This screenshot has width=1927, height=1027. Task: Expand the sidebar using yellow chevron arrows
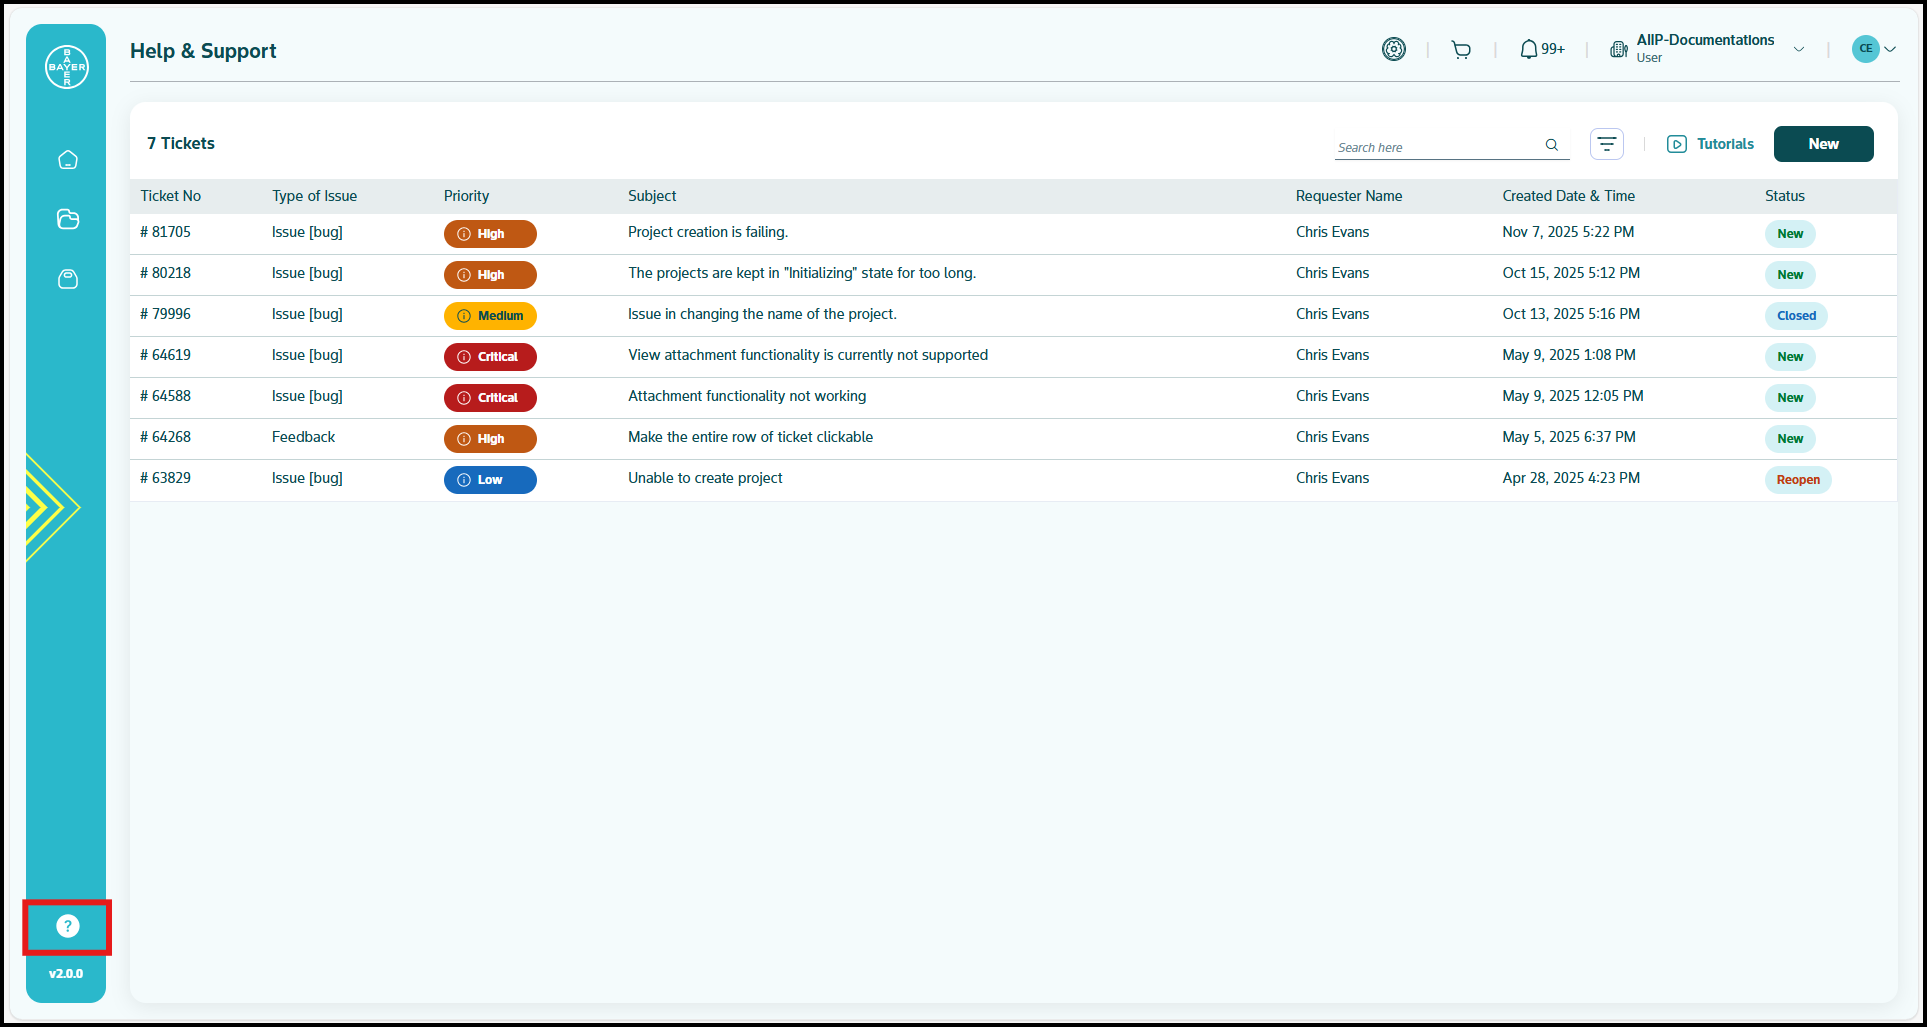48,507
